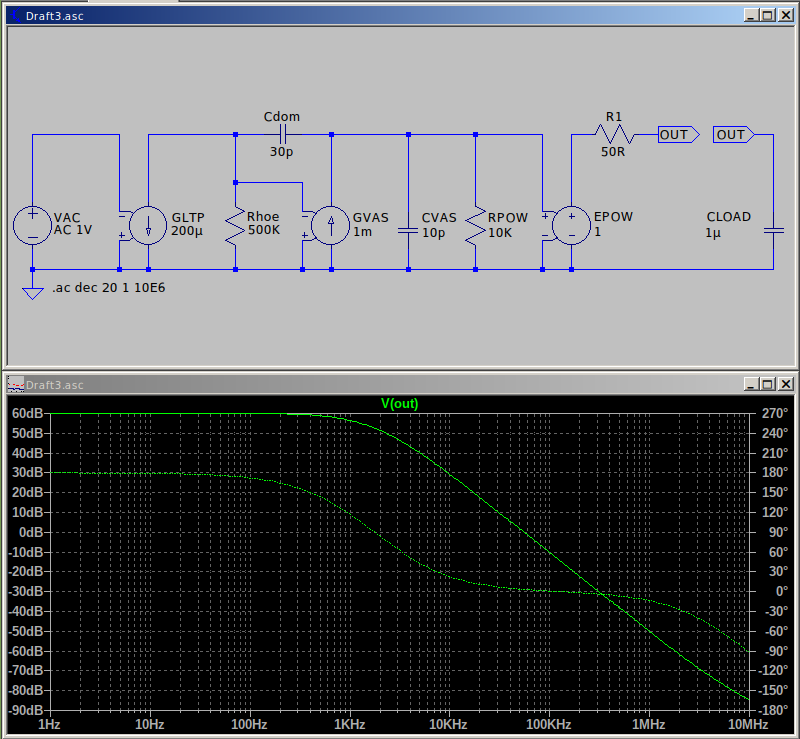Maximize the schematic window

767,15
